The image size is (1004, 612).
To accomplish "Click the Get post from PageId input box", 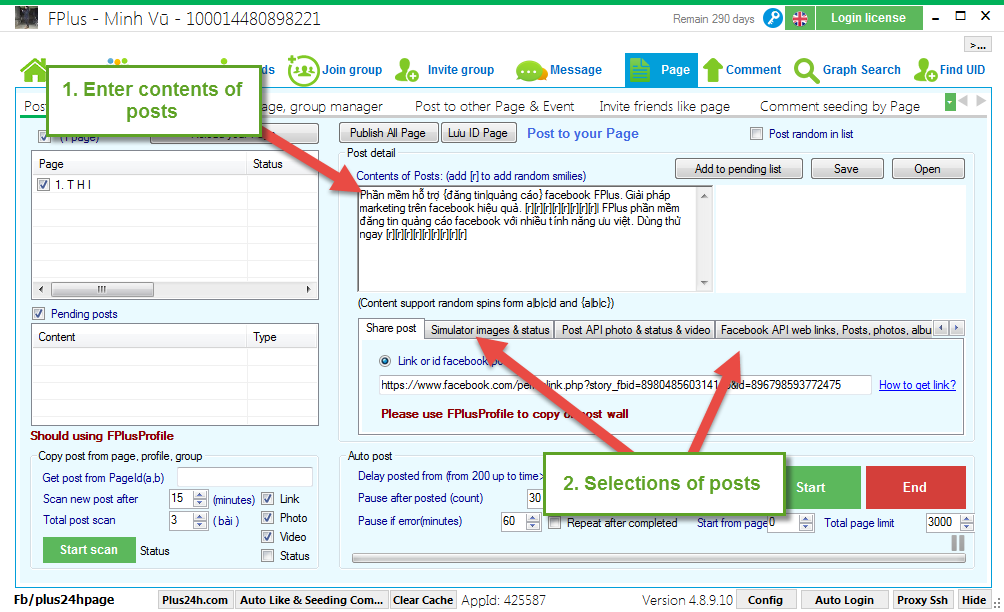I will point(245,477).
